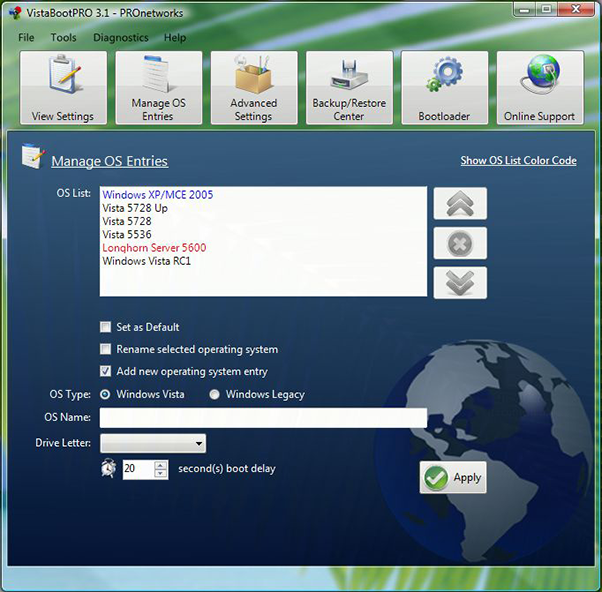Maximize the VistaBootPRO window
The width and height of the screenshot is (602, 592).
(x=546, y=10)
